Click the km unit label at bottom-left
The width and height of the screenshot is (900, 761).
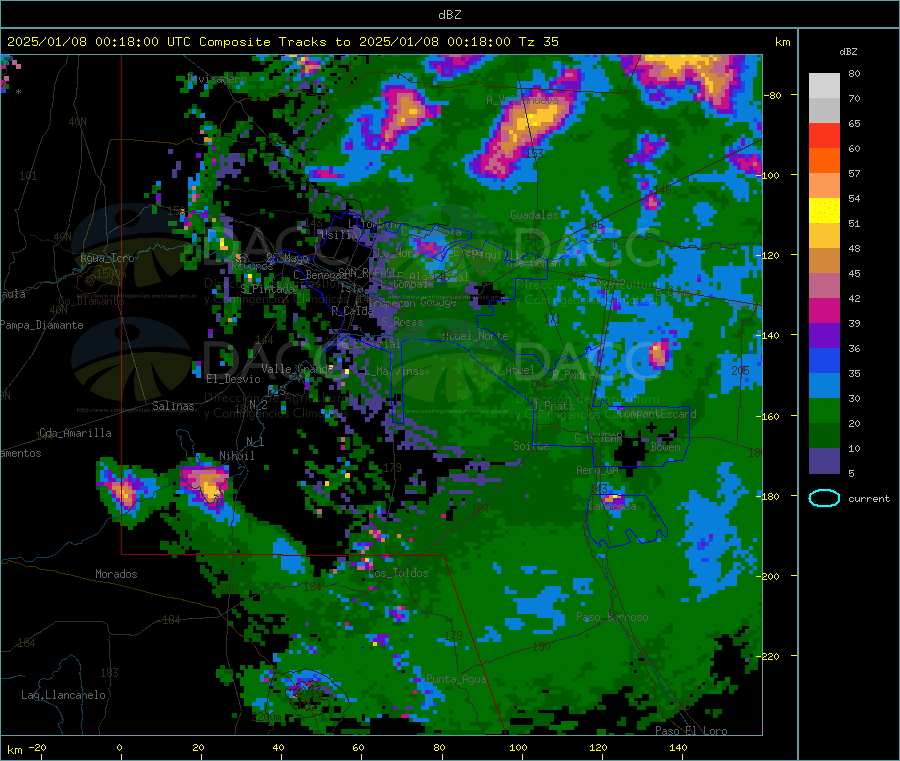click(14, 750)
